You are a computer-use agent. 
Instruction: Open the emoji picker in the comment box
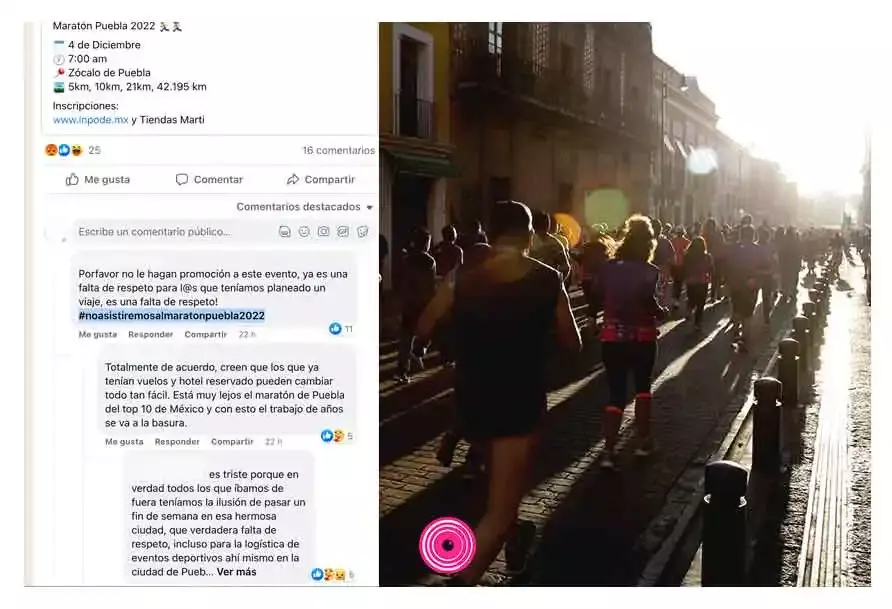tap(304, 232)
